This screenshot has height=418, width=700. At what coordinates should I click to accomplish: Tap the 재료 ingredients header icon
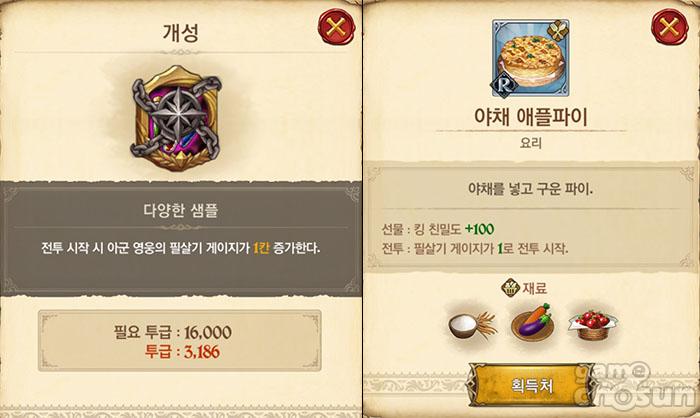click(x=510, y=288)
